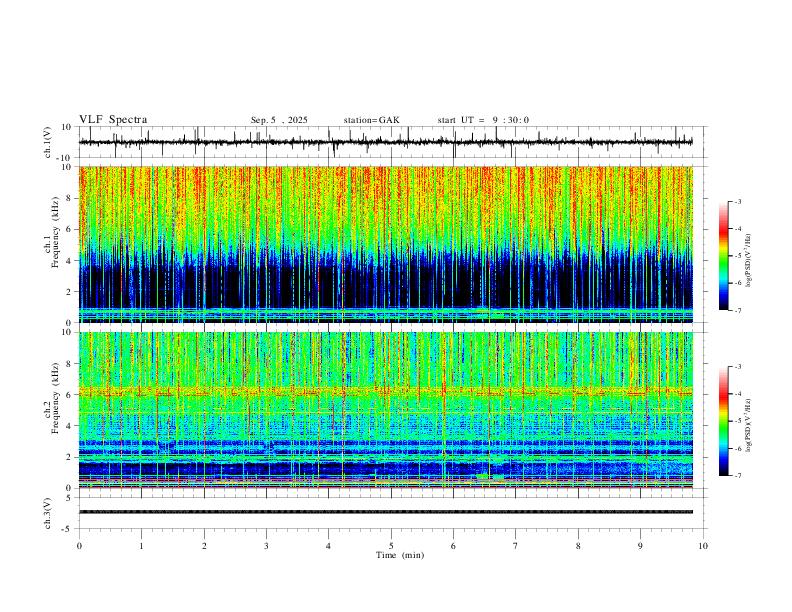Select the ch.1 "Frequency (kHz)" axis label
792x612 pixels.
55,232
